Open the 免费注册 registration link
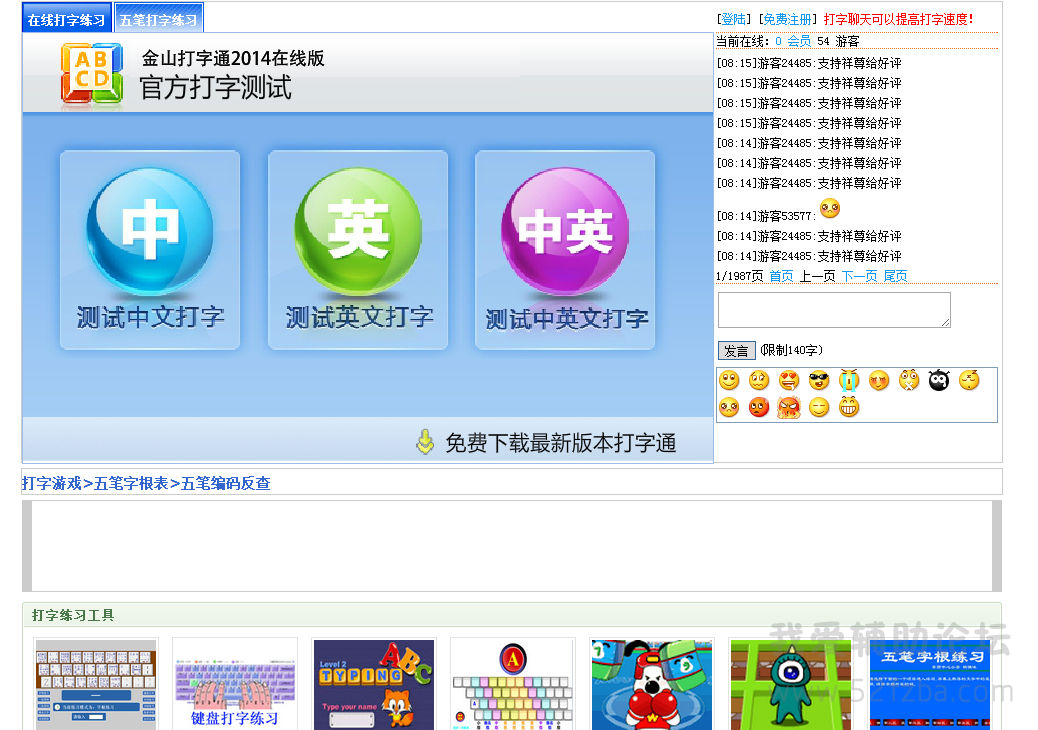Image resolution: width=1038 pixels, height=730 pixels. [787, 19]
